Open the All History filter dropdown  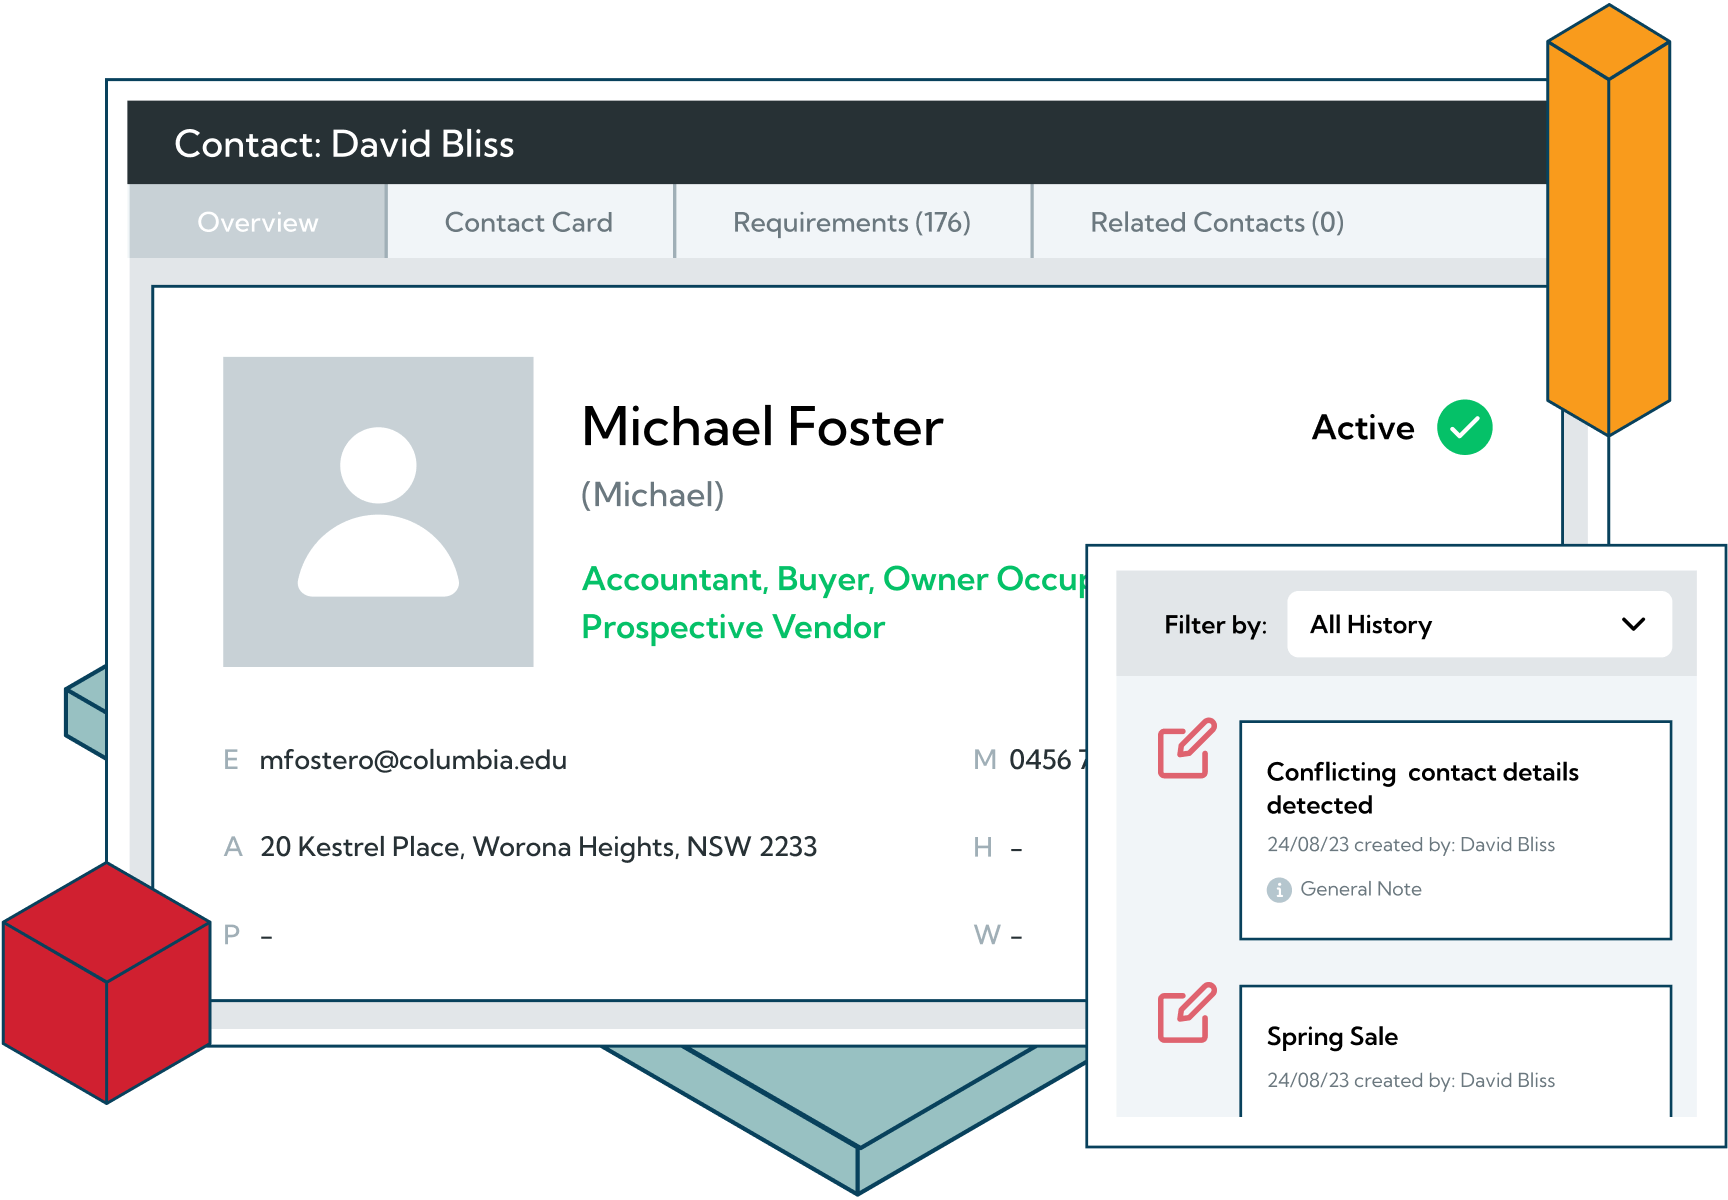[1479, 624]
